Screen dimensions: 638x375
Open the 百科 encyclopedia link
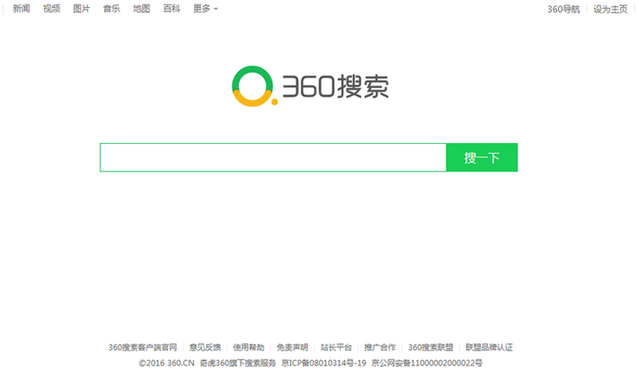[172, 9]
